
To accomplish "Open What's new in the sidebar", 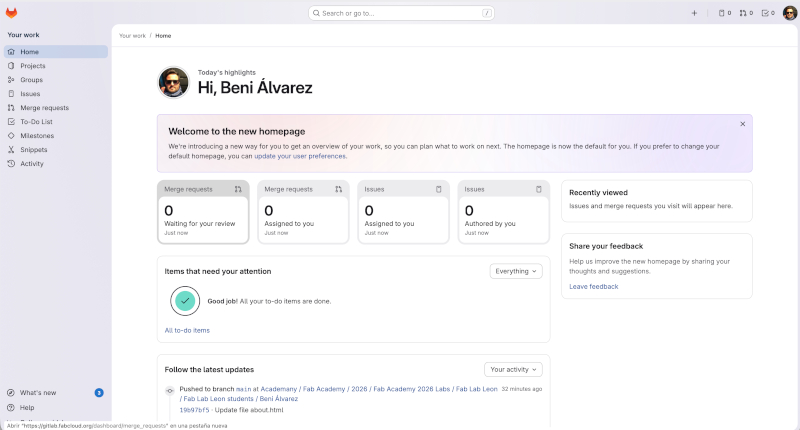I will point(38,393).
